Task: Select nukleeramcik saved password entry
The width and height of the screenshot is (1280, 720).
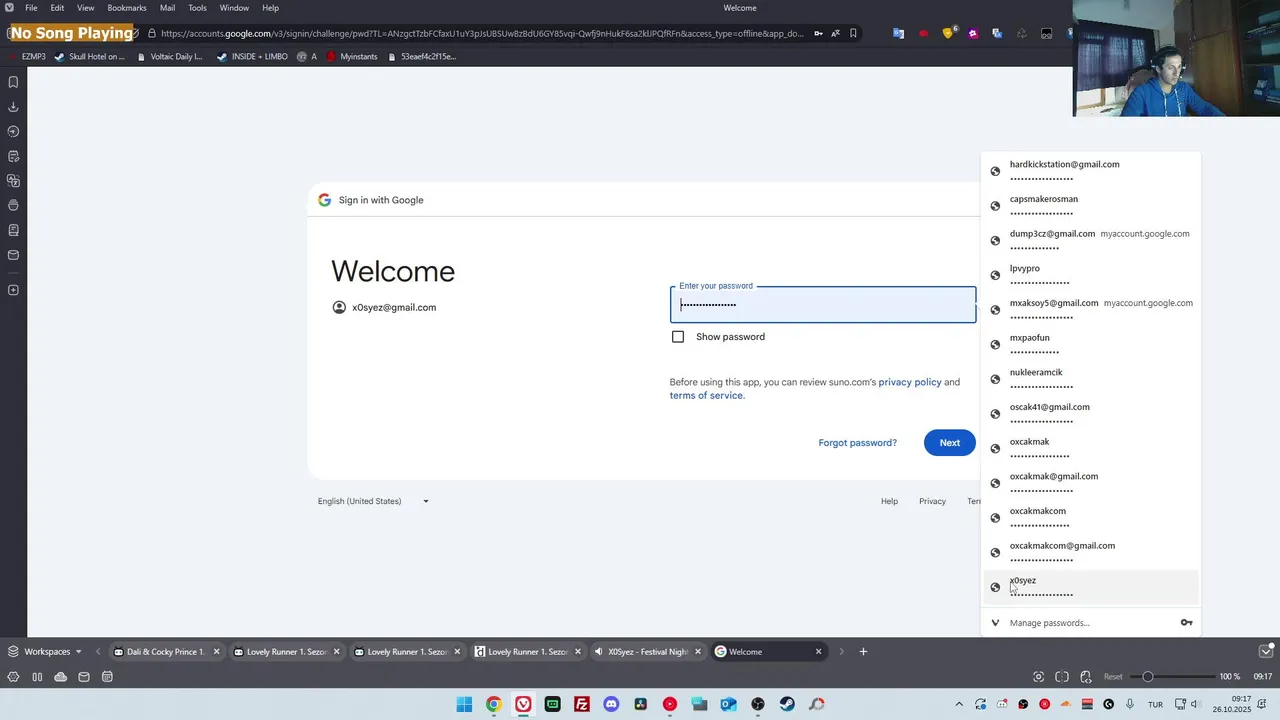Action: (x=1090, y=379)
